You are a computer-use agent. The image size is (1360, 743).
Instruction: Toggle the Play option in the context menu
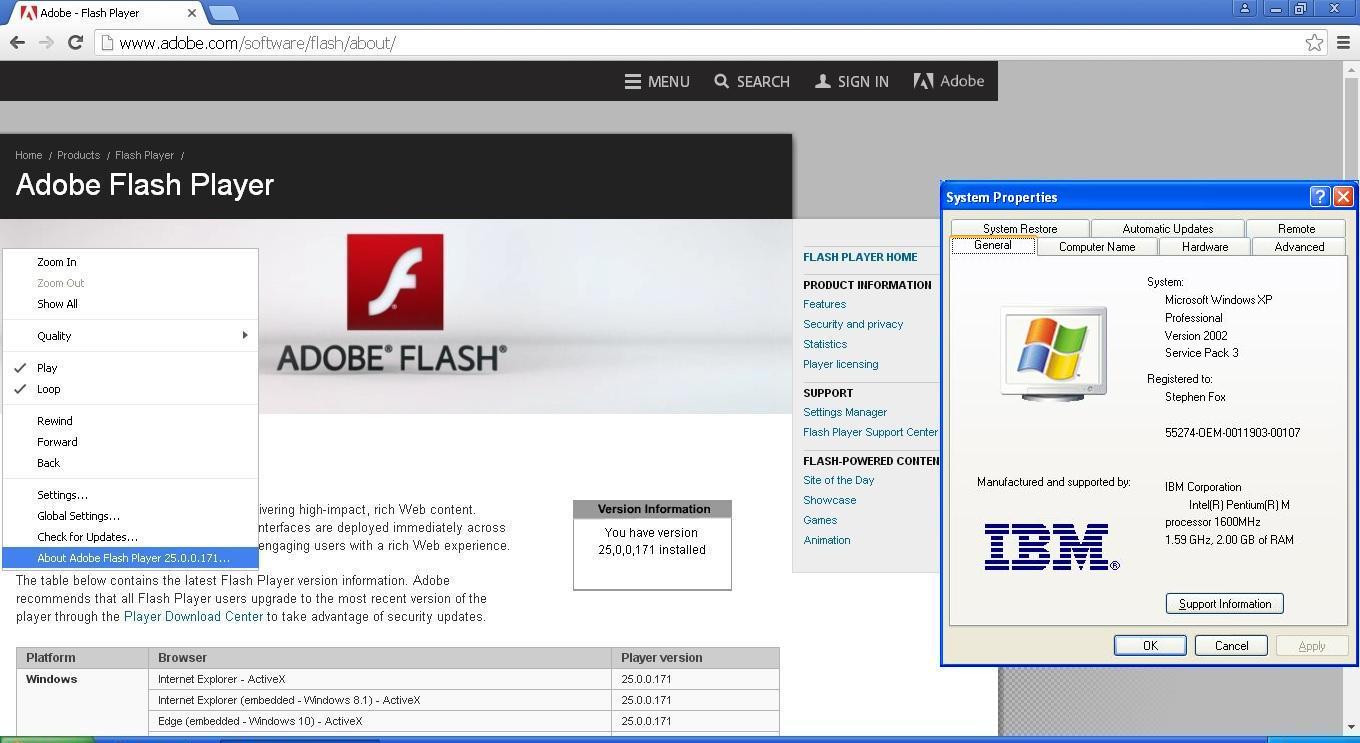(x=130, y=368)
